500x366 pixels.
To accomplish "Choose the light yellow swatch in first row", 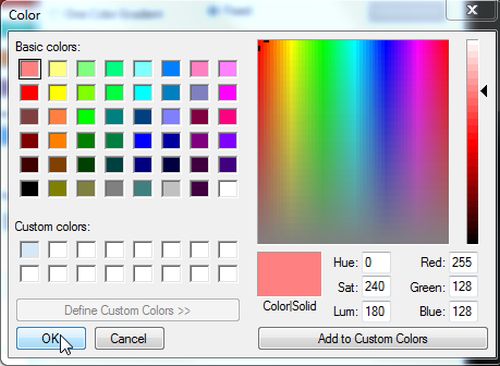I will tap(58, 69).
